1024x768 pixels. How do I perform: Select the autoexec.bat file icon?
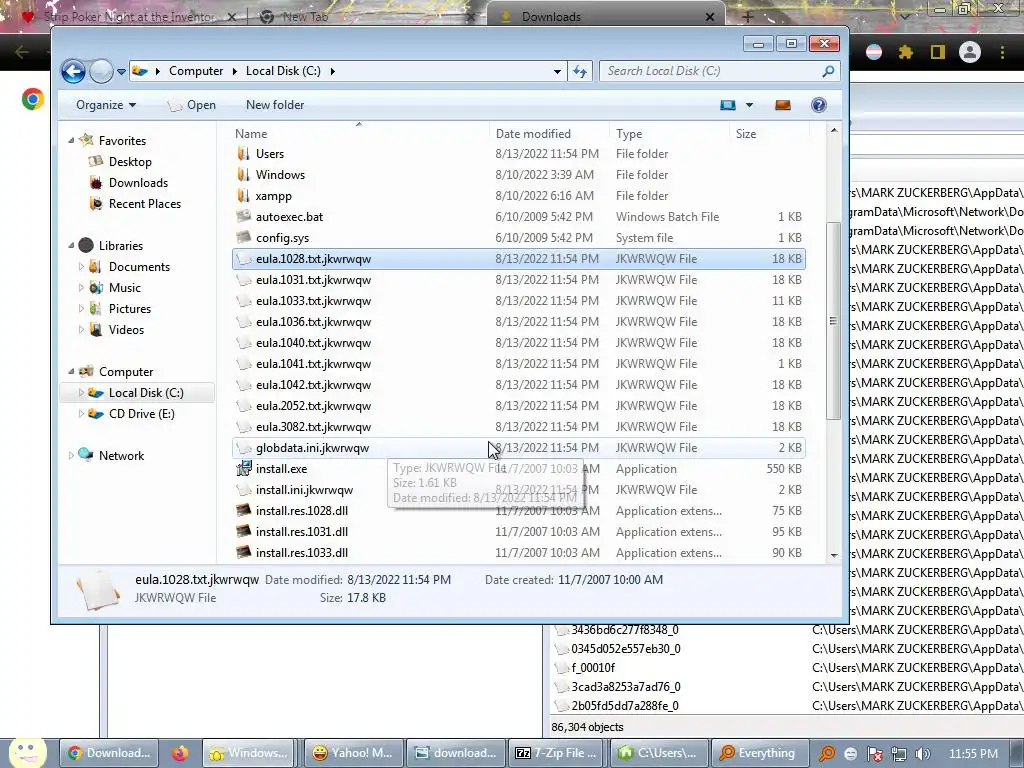(244, 217)
